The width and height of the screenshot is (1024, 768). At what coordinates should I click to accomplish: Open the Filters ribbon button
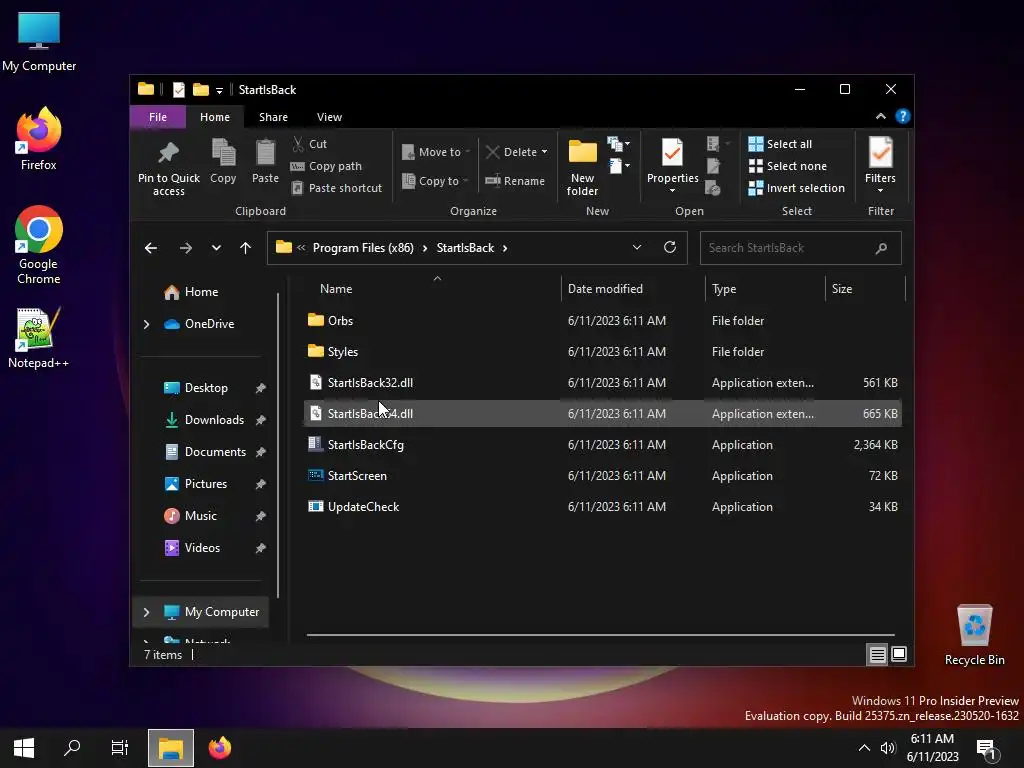[880, 166]
